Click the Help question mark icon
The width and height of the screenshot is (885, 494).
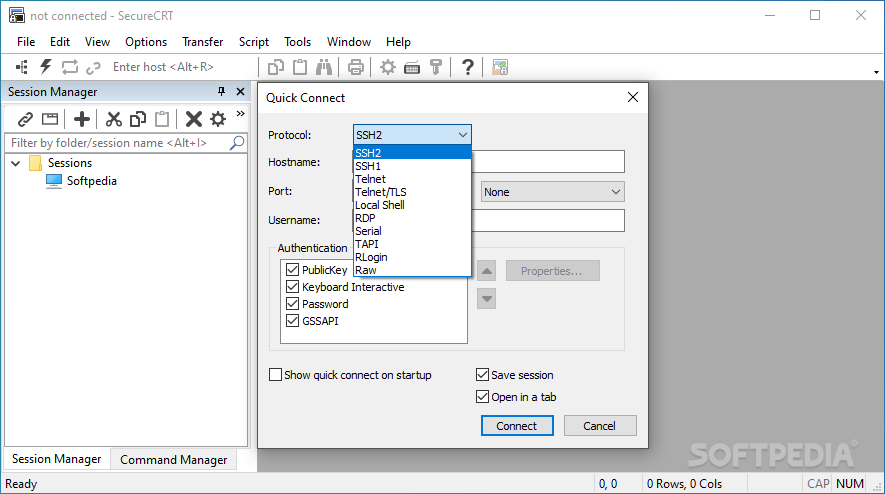[467, 67]
